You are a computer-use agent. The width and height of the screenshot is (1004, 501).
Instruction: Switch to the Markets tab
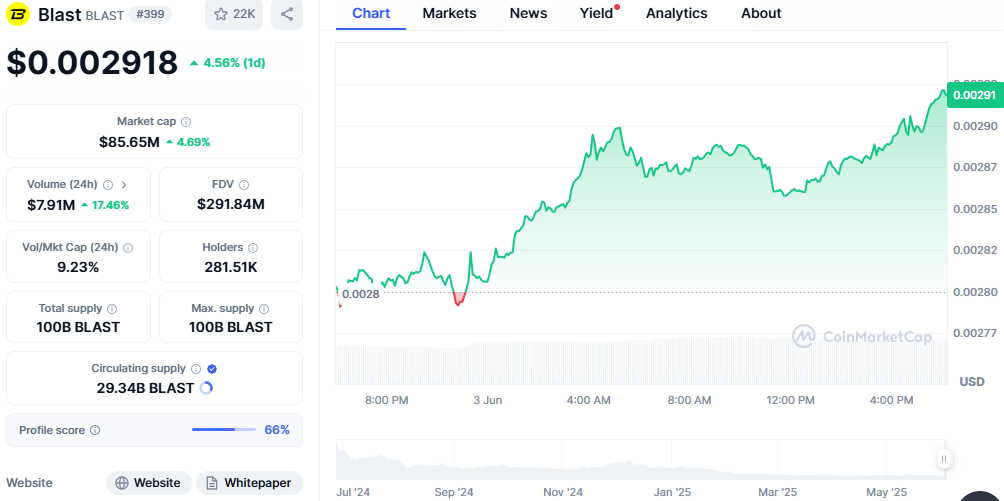449,13
